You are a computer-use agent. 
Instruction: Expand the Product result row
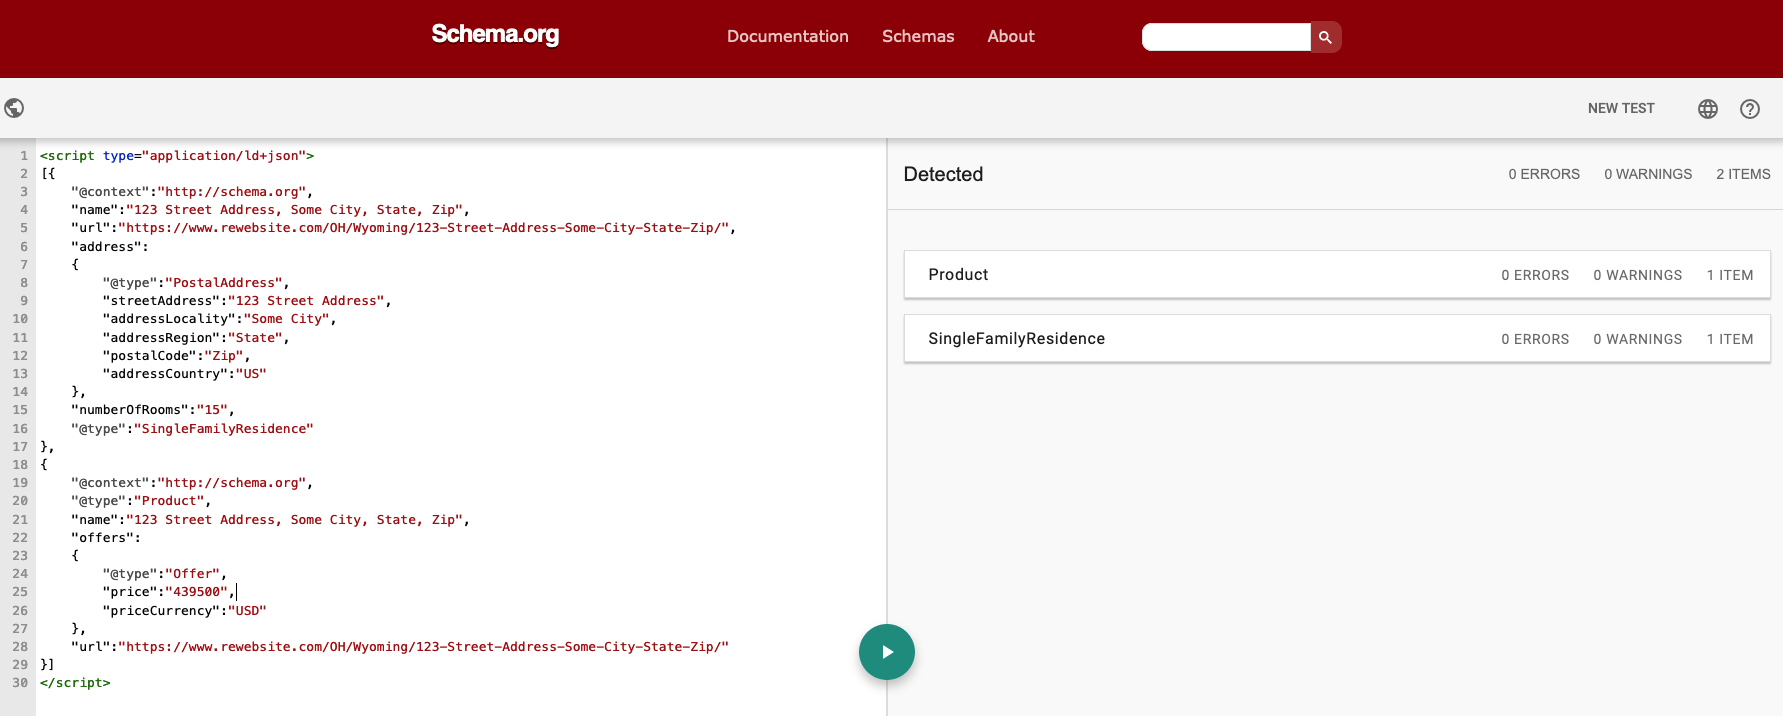point(1336,275)
